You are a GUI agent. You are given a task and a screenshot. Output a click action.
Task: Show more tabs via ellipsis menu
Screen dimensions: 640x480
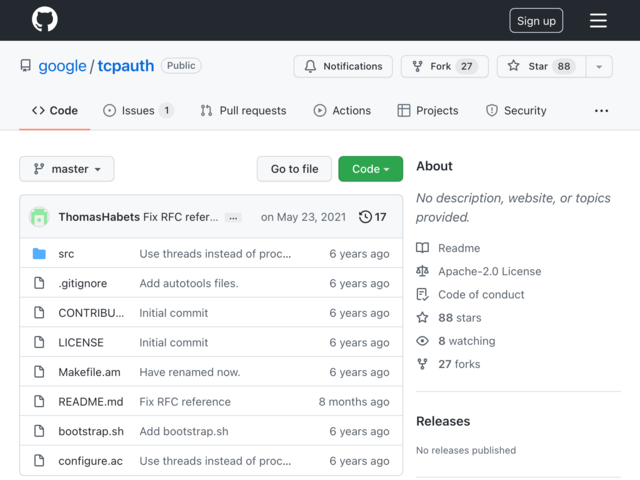coord(601,111)
